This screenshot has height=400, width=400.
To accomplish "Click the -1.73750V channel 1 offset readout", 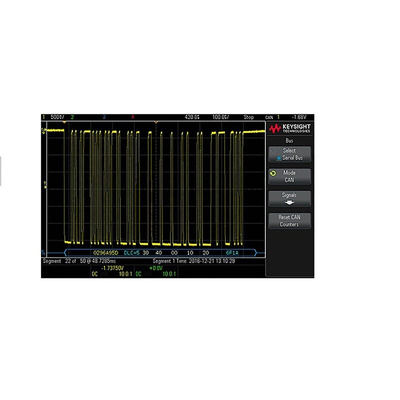I will (x=112, y=268).
